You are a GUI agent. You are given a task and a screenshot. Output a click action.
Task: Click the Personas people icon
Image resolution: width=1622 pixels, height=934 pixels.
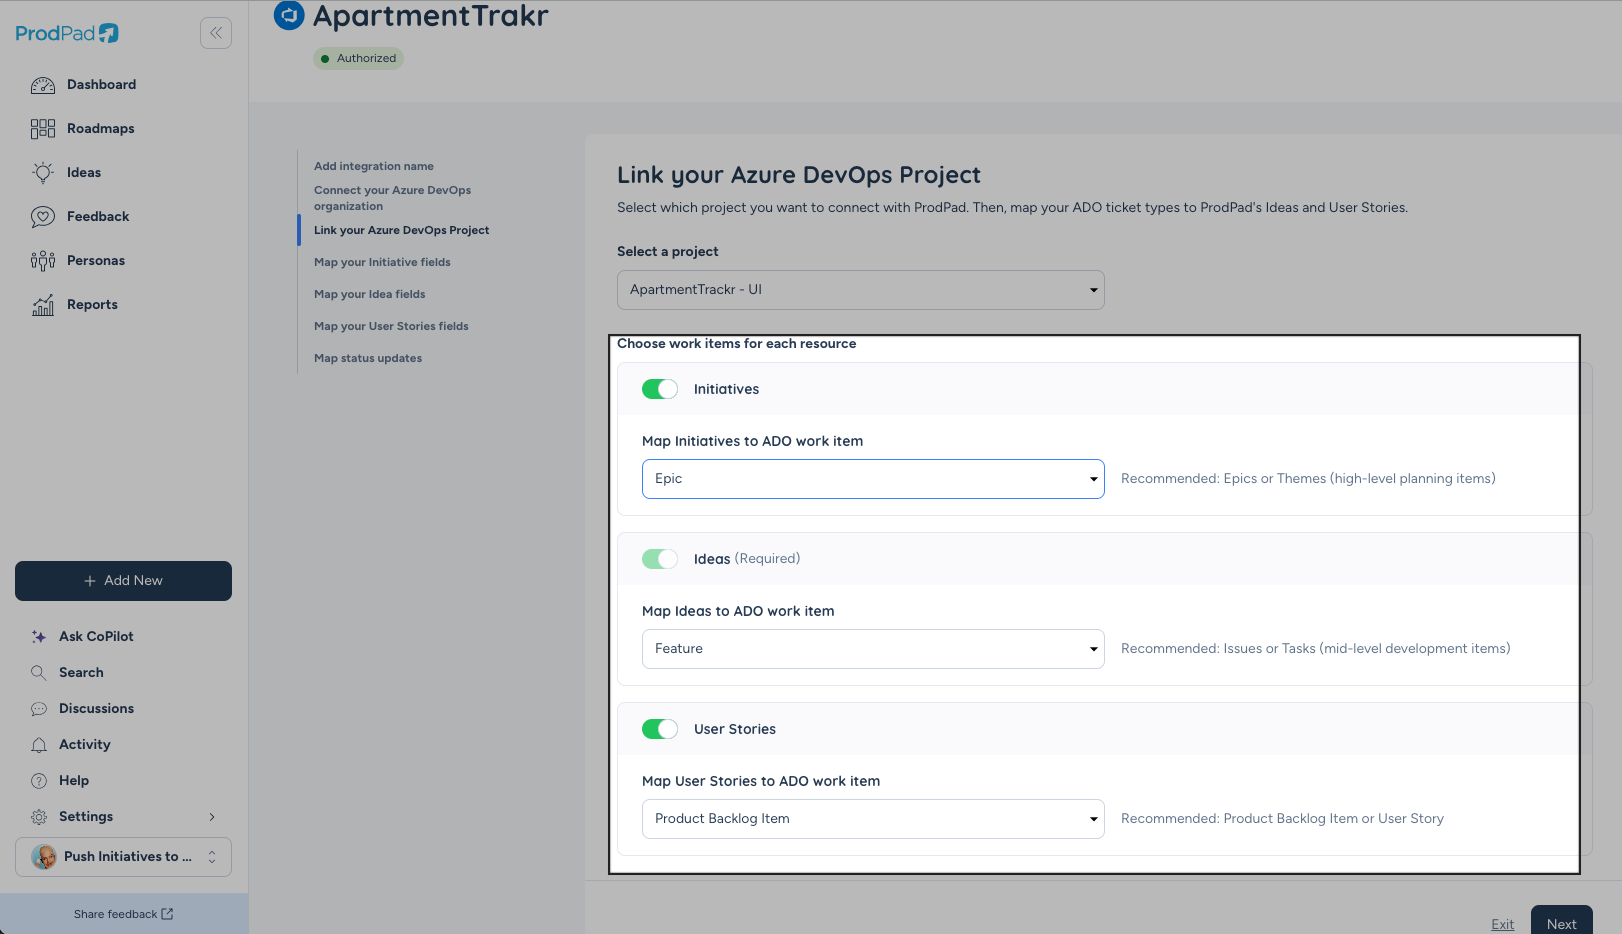43,261
